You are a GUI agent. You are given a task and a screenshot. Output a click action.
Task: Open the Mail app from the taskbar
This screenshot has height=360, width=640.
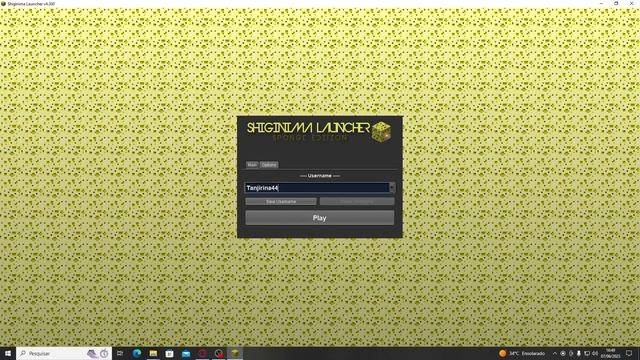pos(186,353)
